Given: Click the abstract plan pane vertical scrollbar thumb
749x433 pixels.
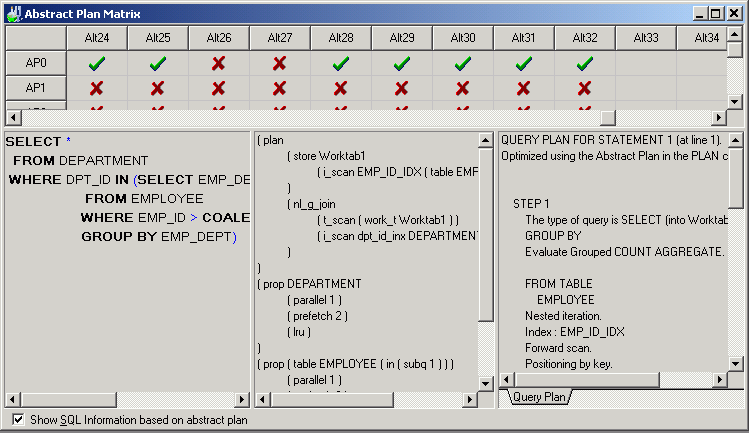Looking at the screenshot, I should click(485, 235).
